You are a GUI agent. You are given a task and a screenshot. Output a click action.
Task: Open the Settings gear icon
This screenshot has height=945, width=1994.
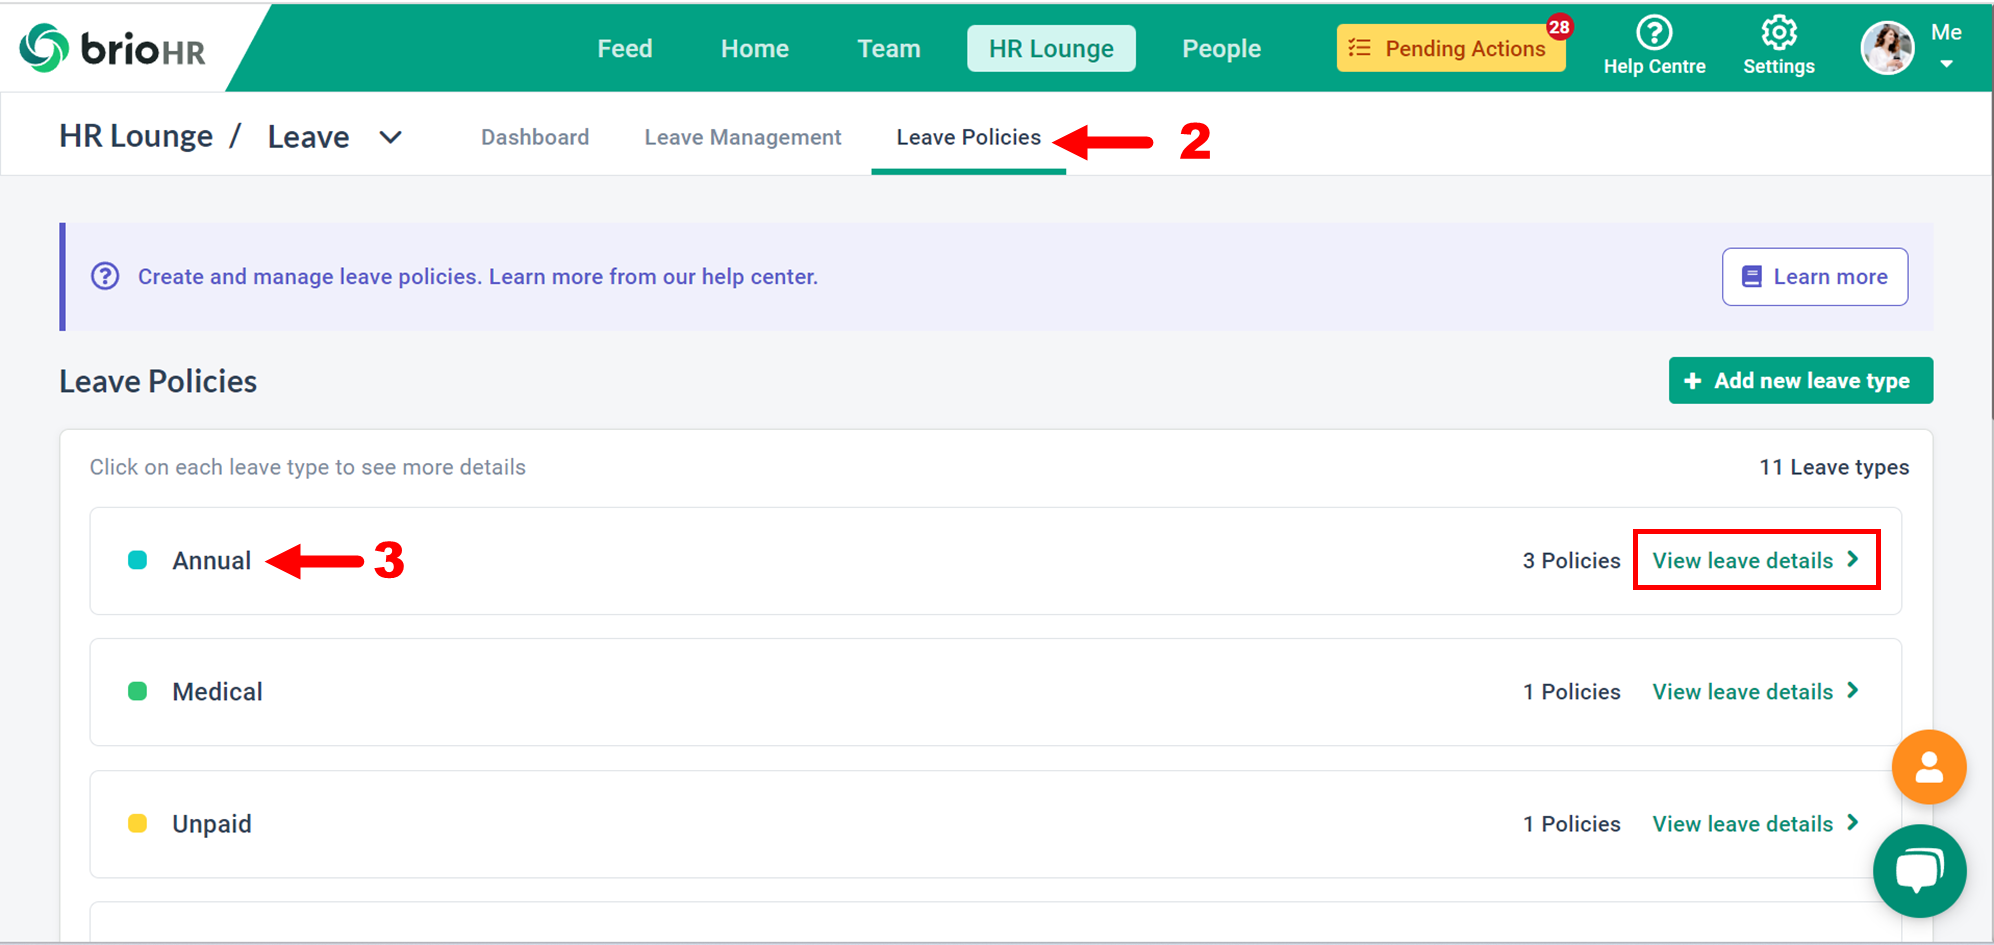1779,33
